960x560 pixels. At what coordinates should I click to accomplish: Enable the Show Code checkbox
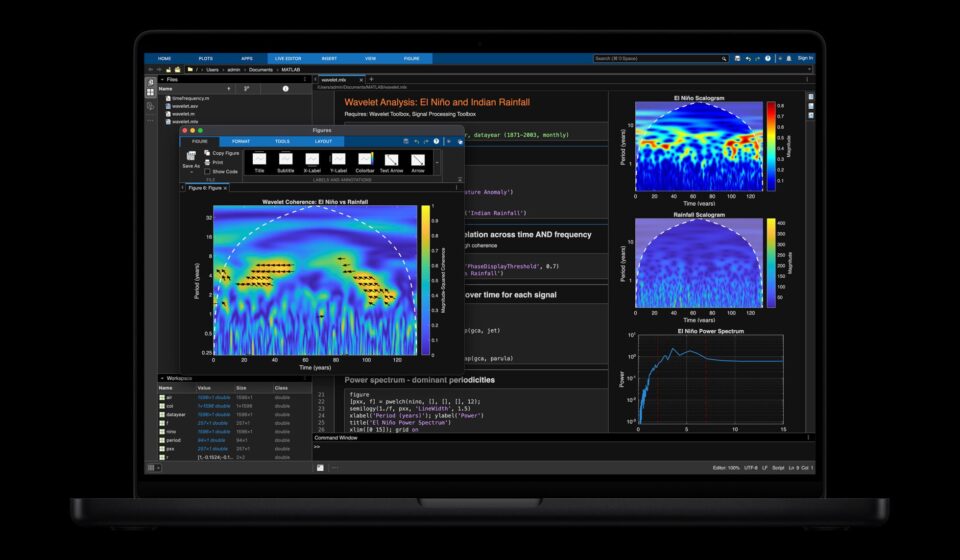point(207,171)
